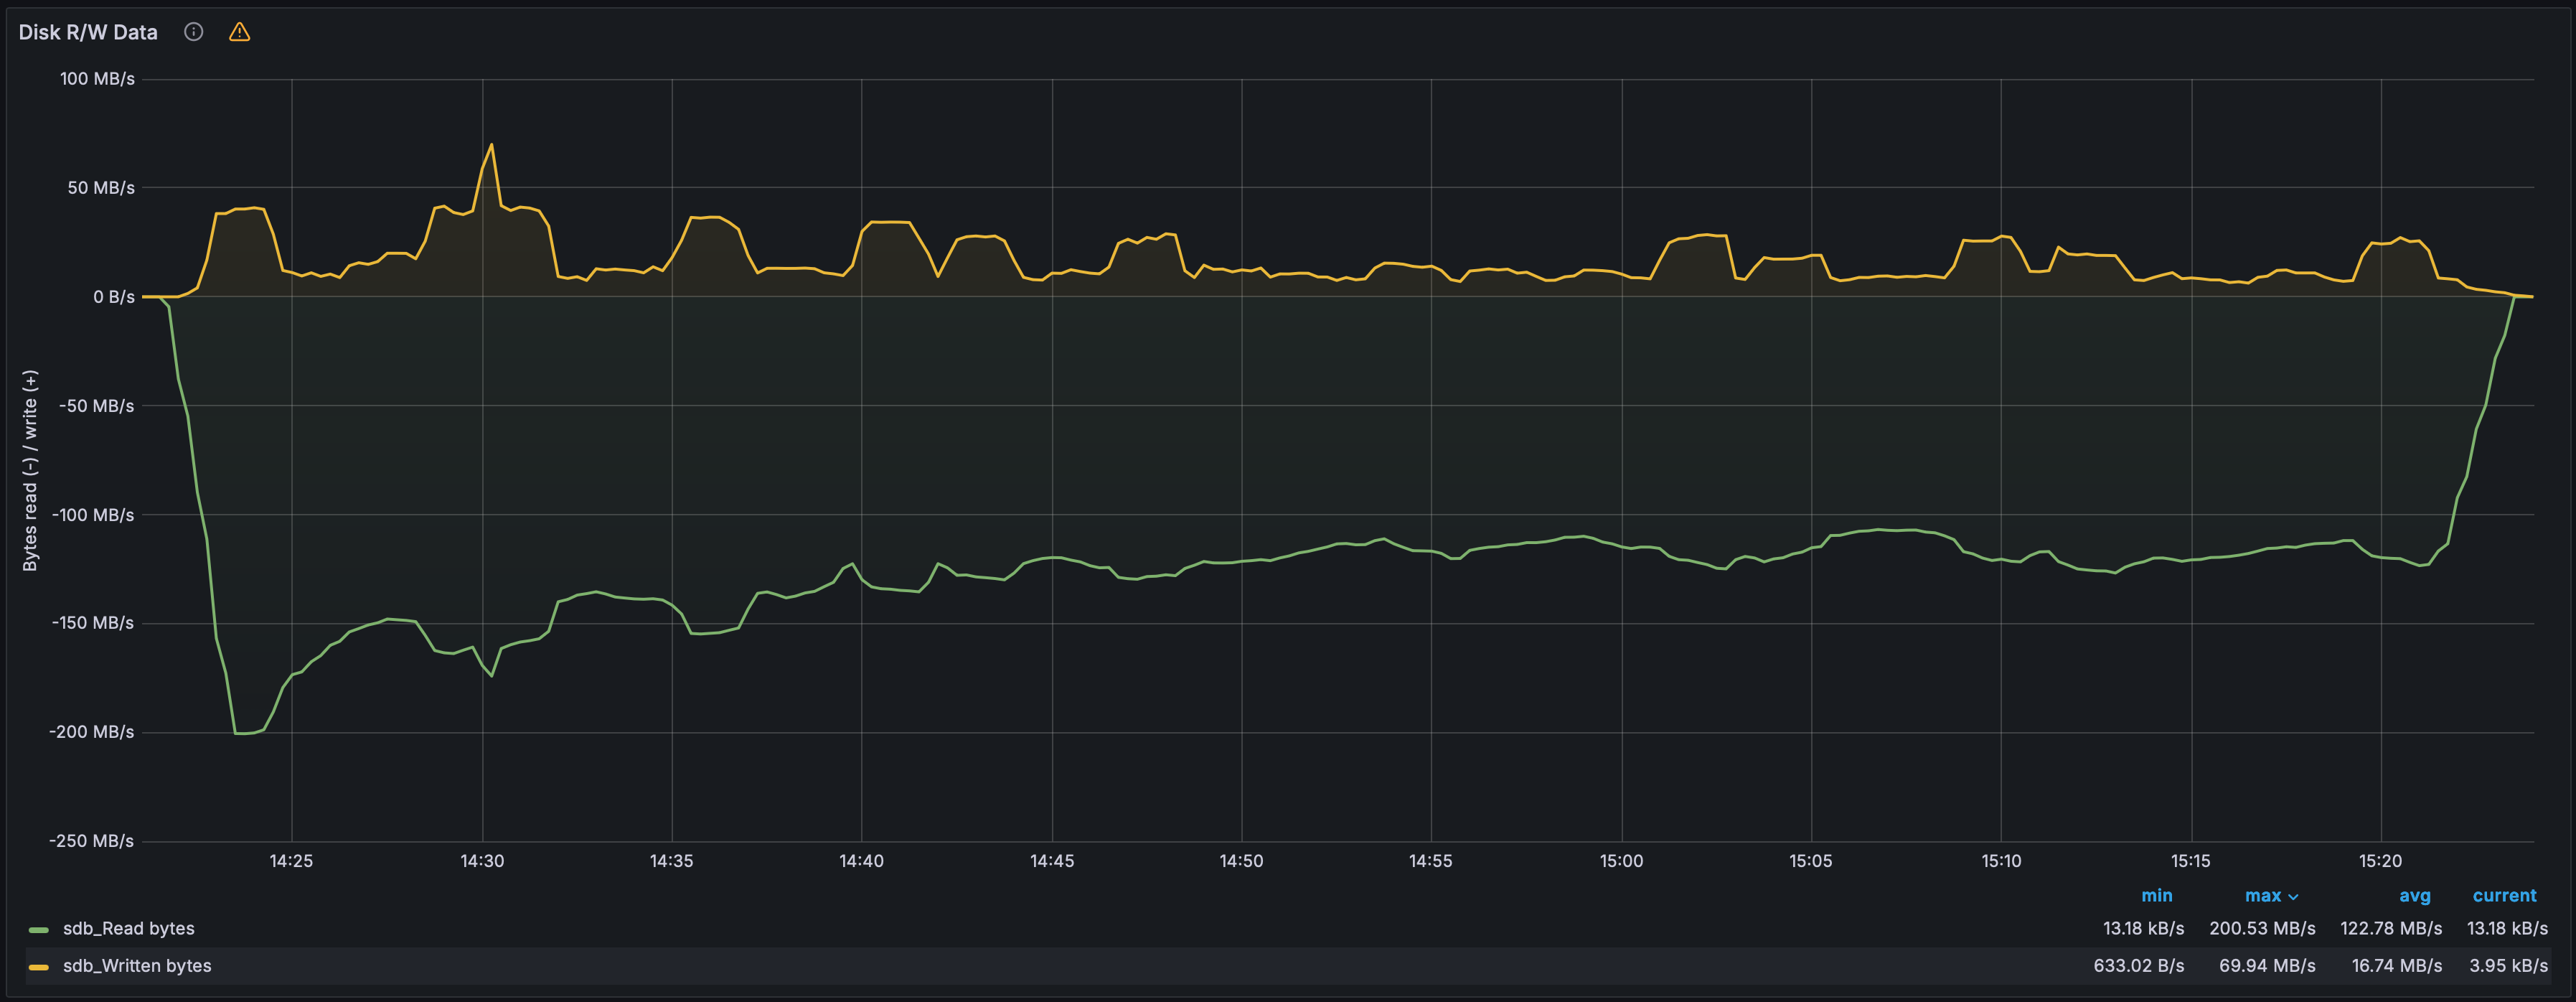This screenshot has width=2576, height=1002.
Task: Click the Bytes read/write y-axis title
Action: [x=30, y=470]
